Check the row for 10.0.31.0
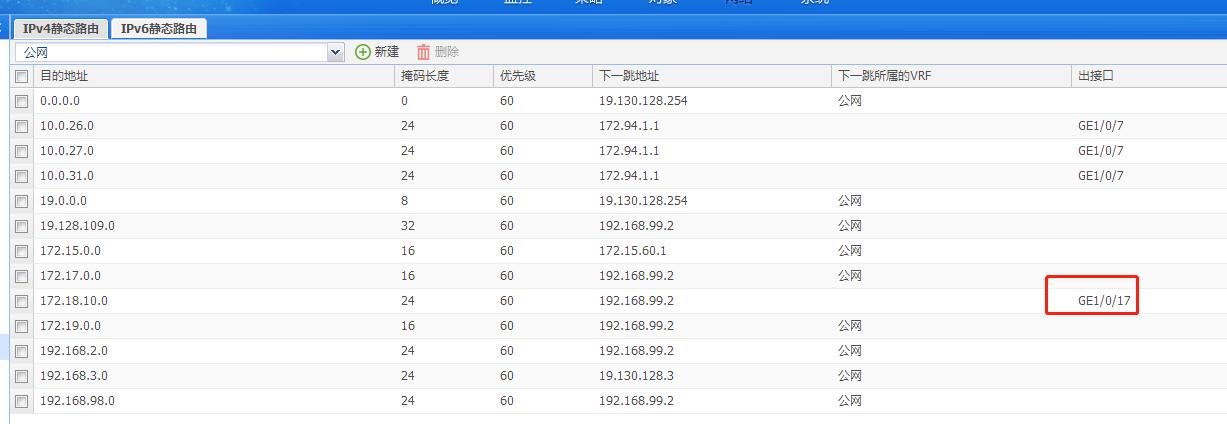The width and height of the screenshot is (1227, 424). click(x=21, y=176)
